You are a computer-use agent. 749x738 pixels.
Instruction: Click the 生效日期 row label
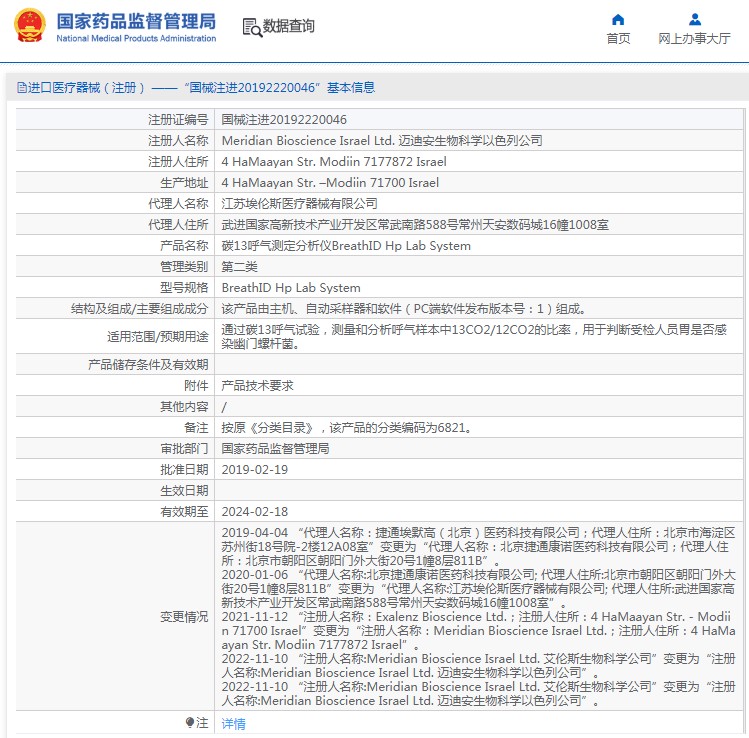pos(184,491)
